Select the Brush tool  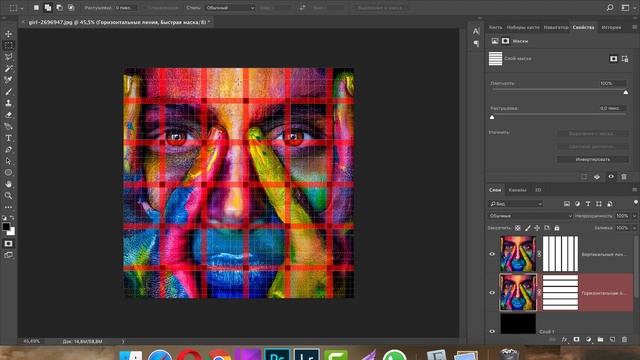pyautogui.click(x=8, y=92)
